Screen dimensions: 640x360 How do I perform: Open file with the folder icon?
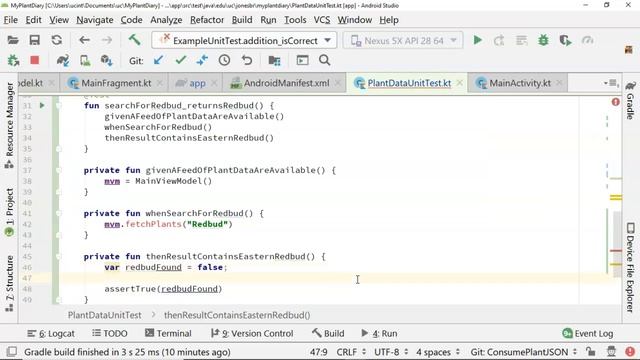coord(13,40)
